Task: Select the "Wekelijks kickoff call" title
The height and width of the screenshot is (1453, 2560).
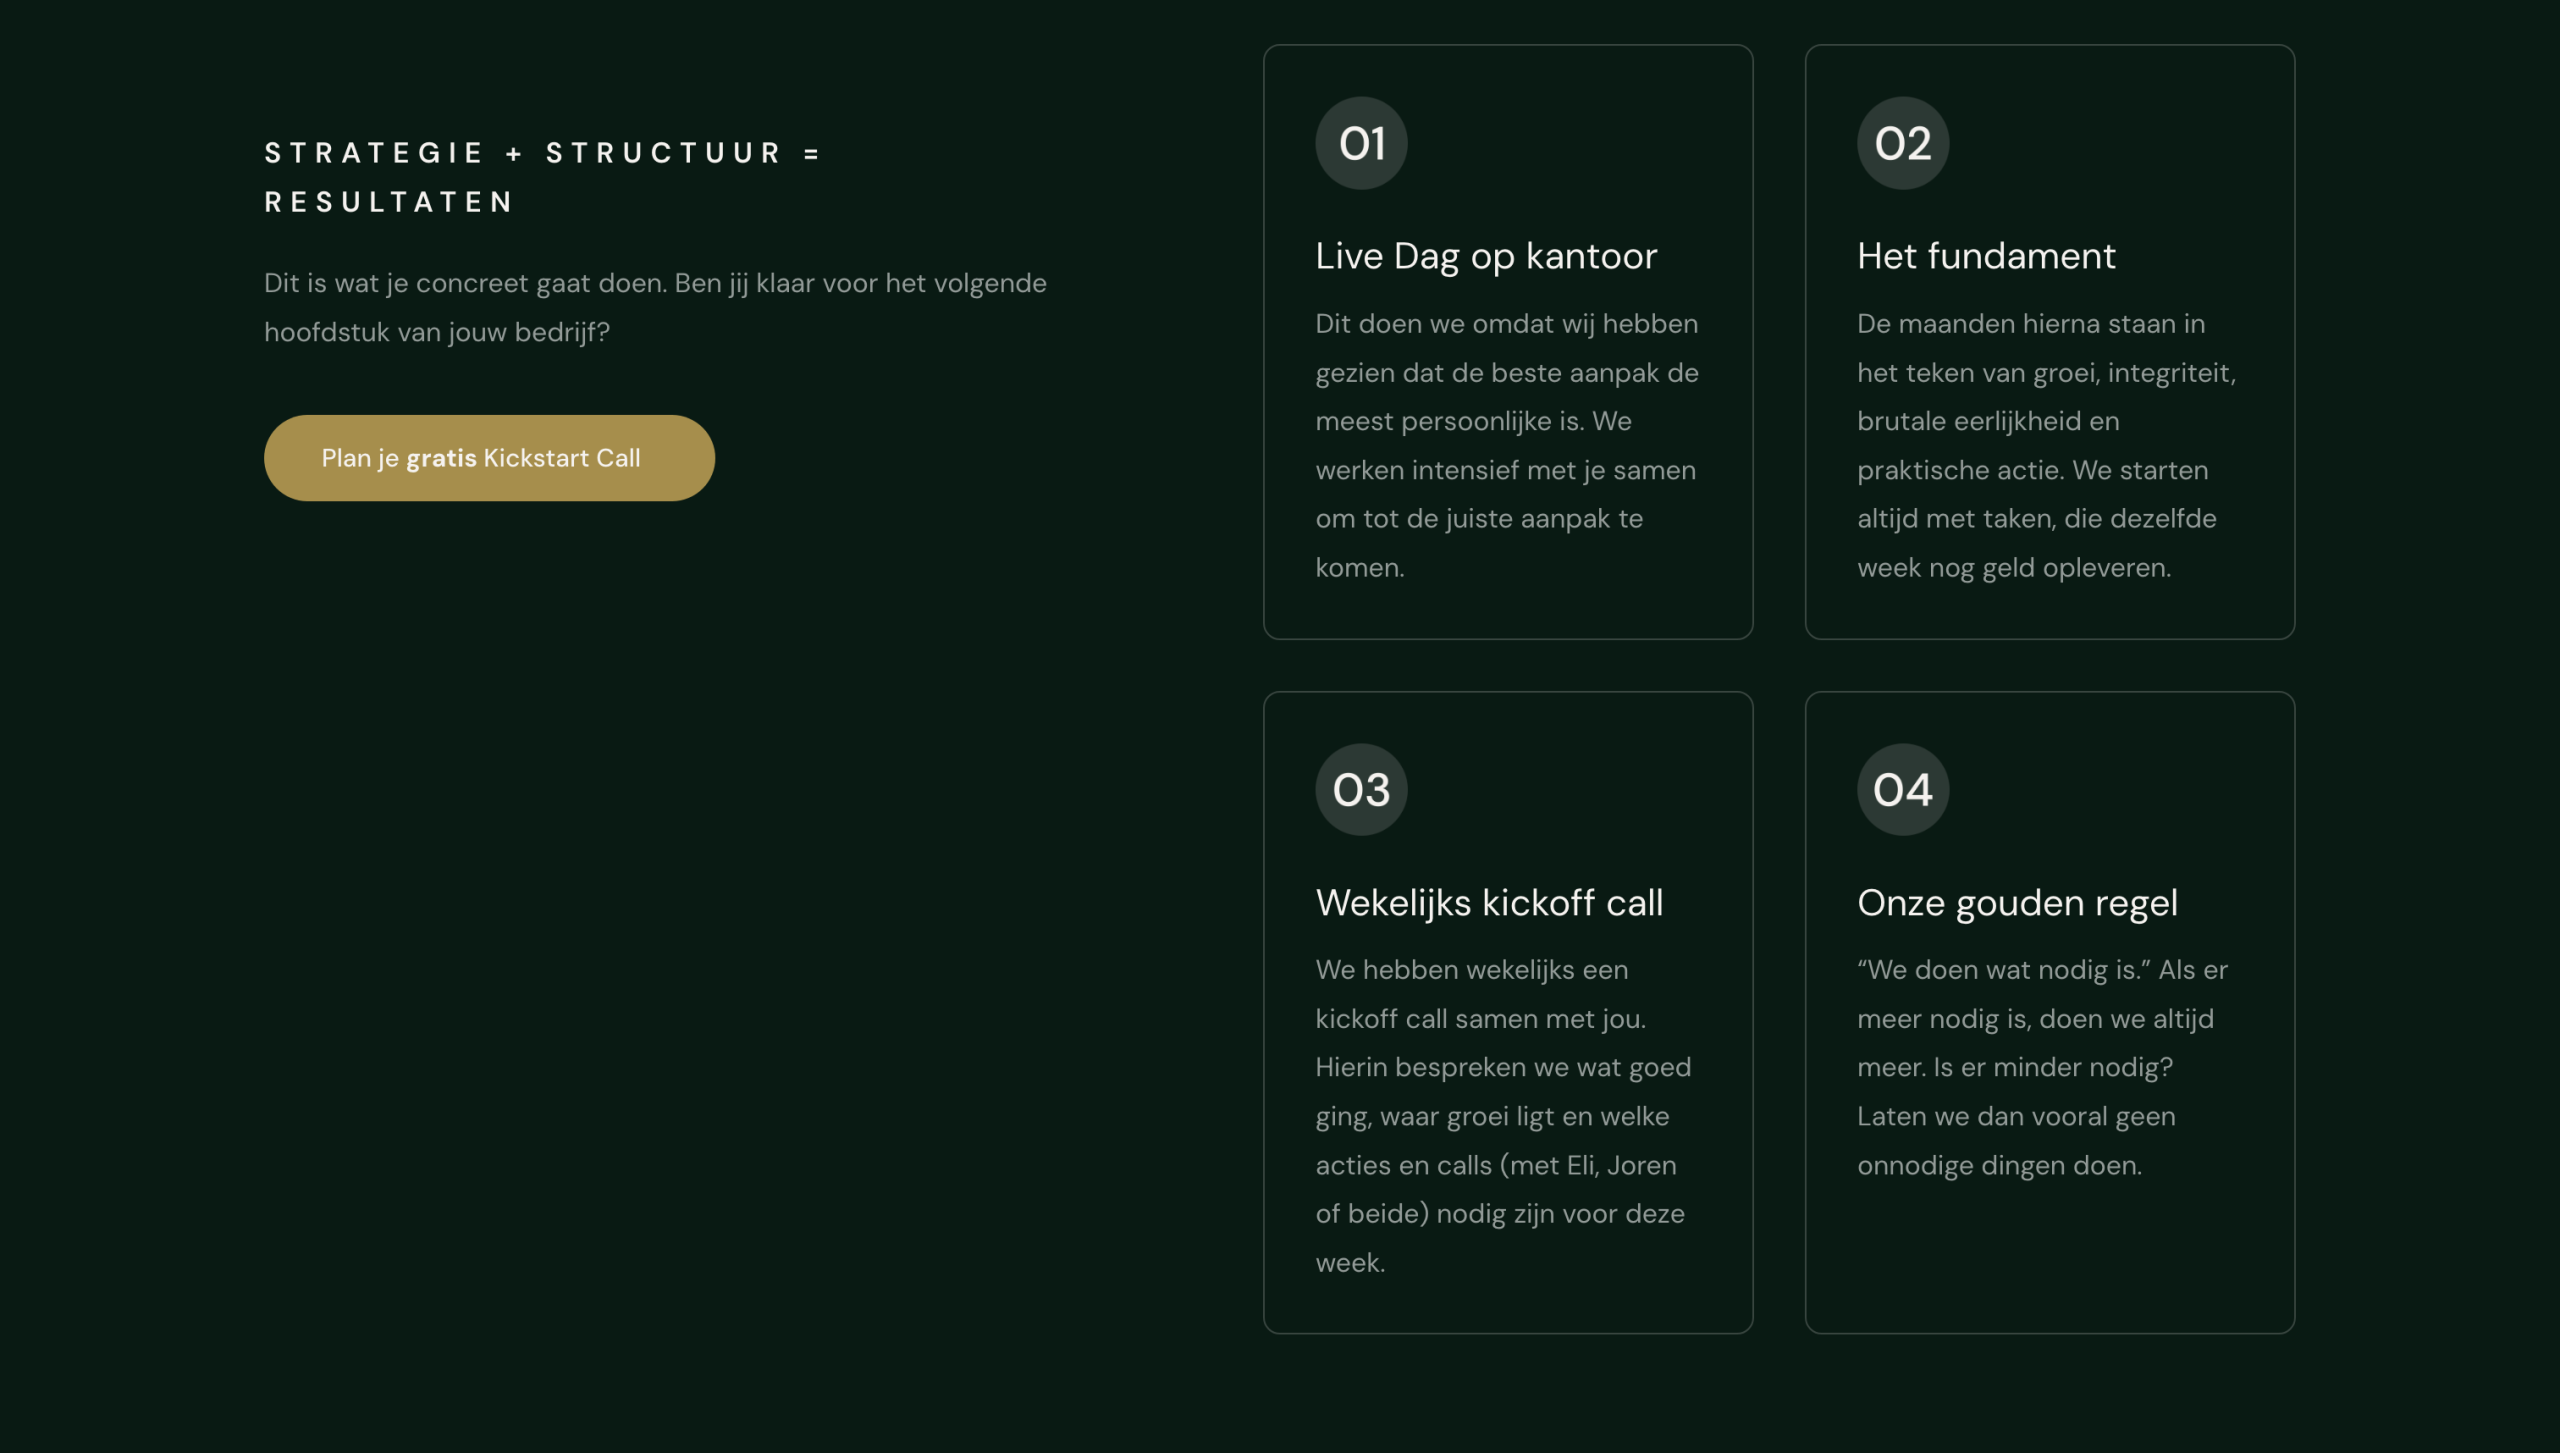Action: pyautogui.click(x=1488, y=903)
